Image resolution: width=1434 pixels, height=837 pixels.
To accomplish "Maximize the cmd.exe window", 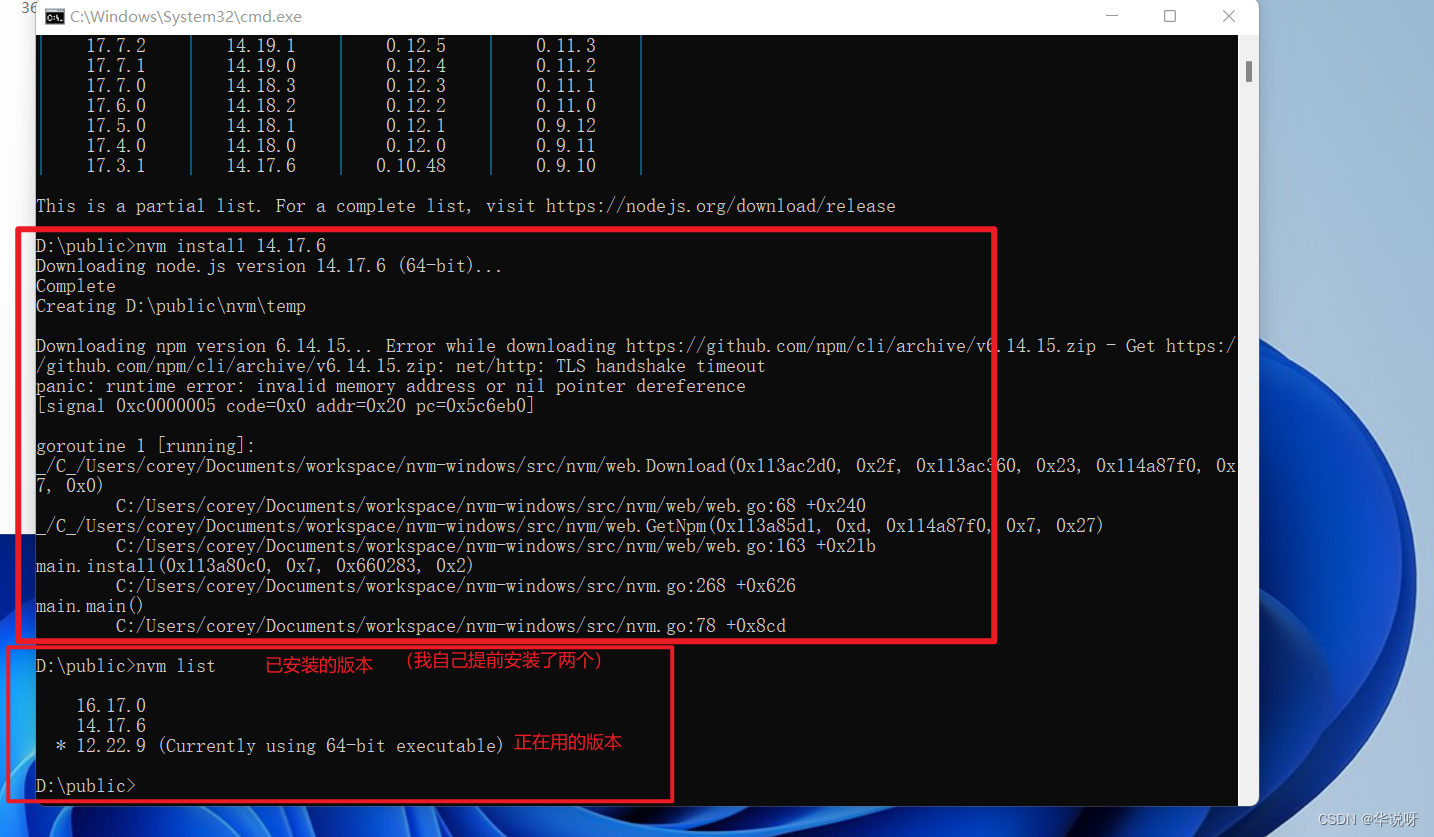I will pyautogui.click(x=1170, y=17).
